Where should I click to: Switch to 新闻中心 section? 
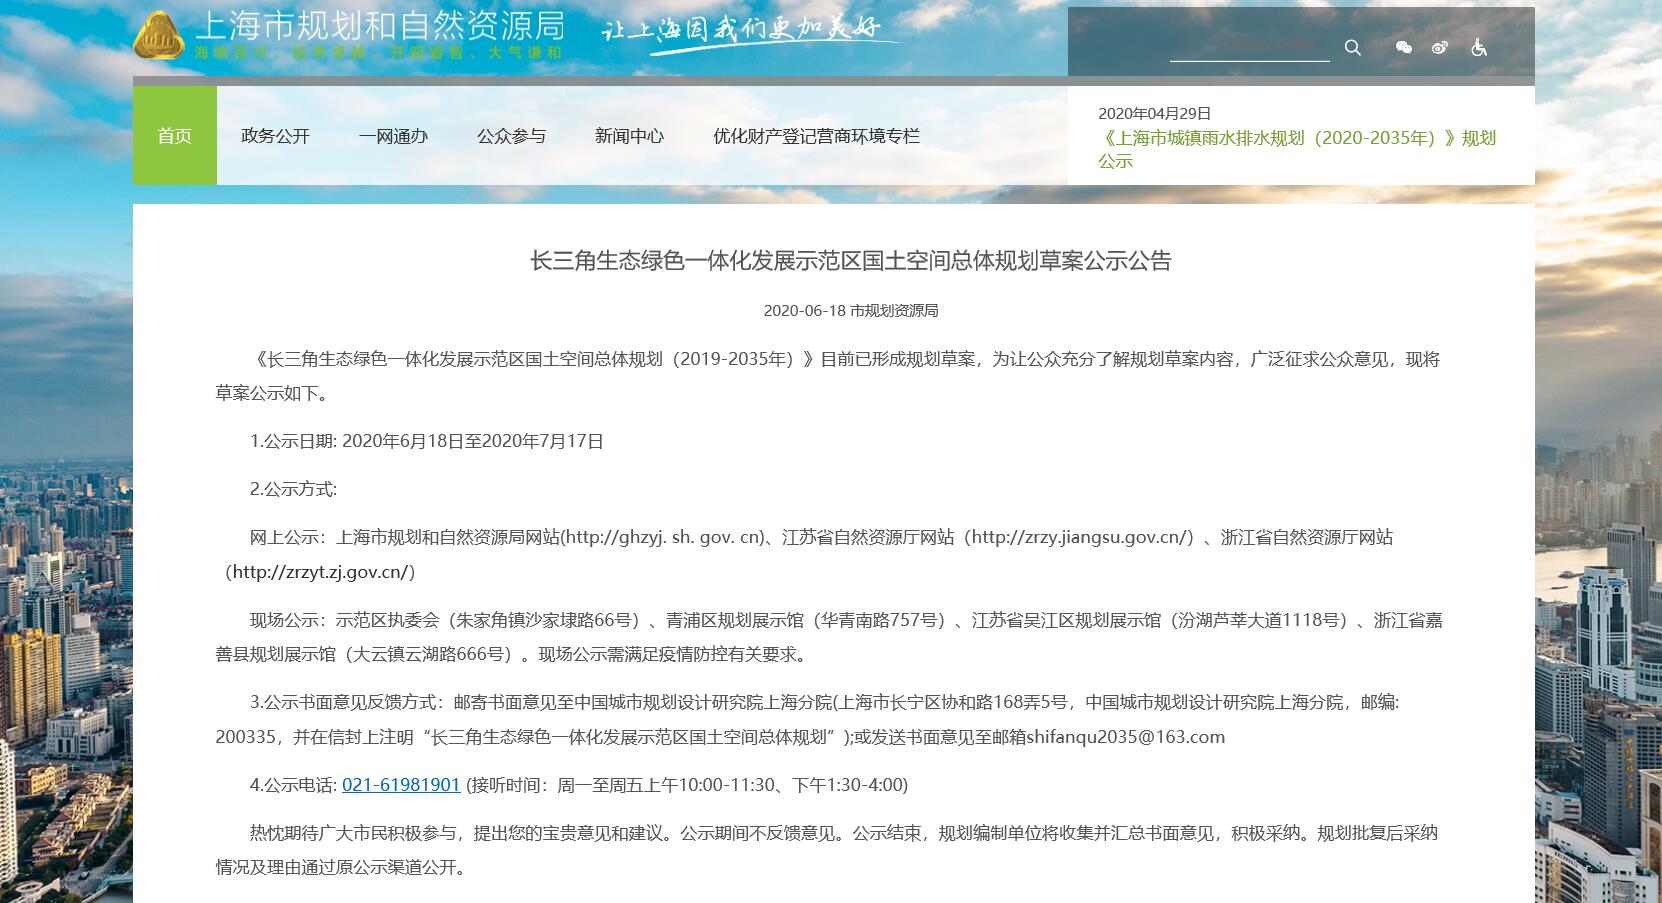pos(629,136)
